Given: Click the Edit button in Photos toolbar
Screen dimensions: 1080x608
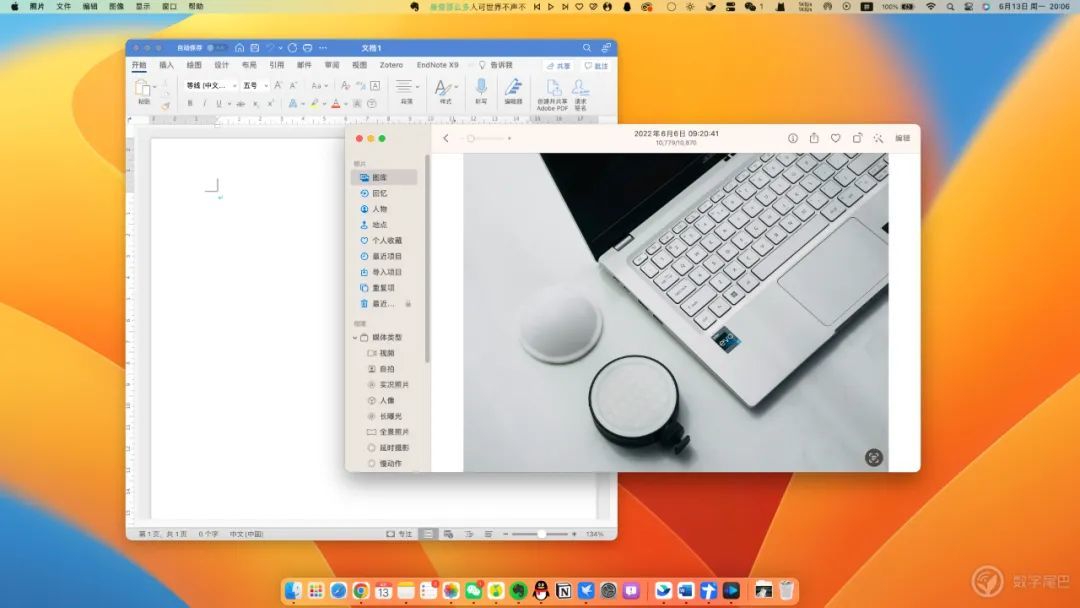Looking at the screenshot, I should point(902,138).
